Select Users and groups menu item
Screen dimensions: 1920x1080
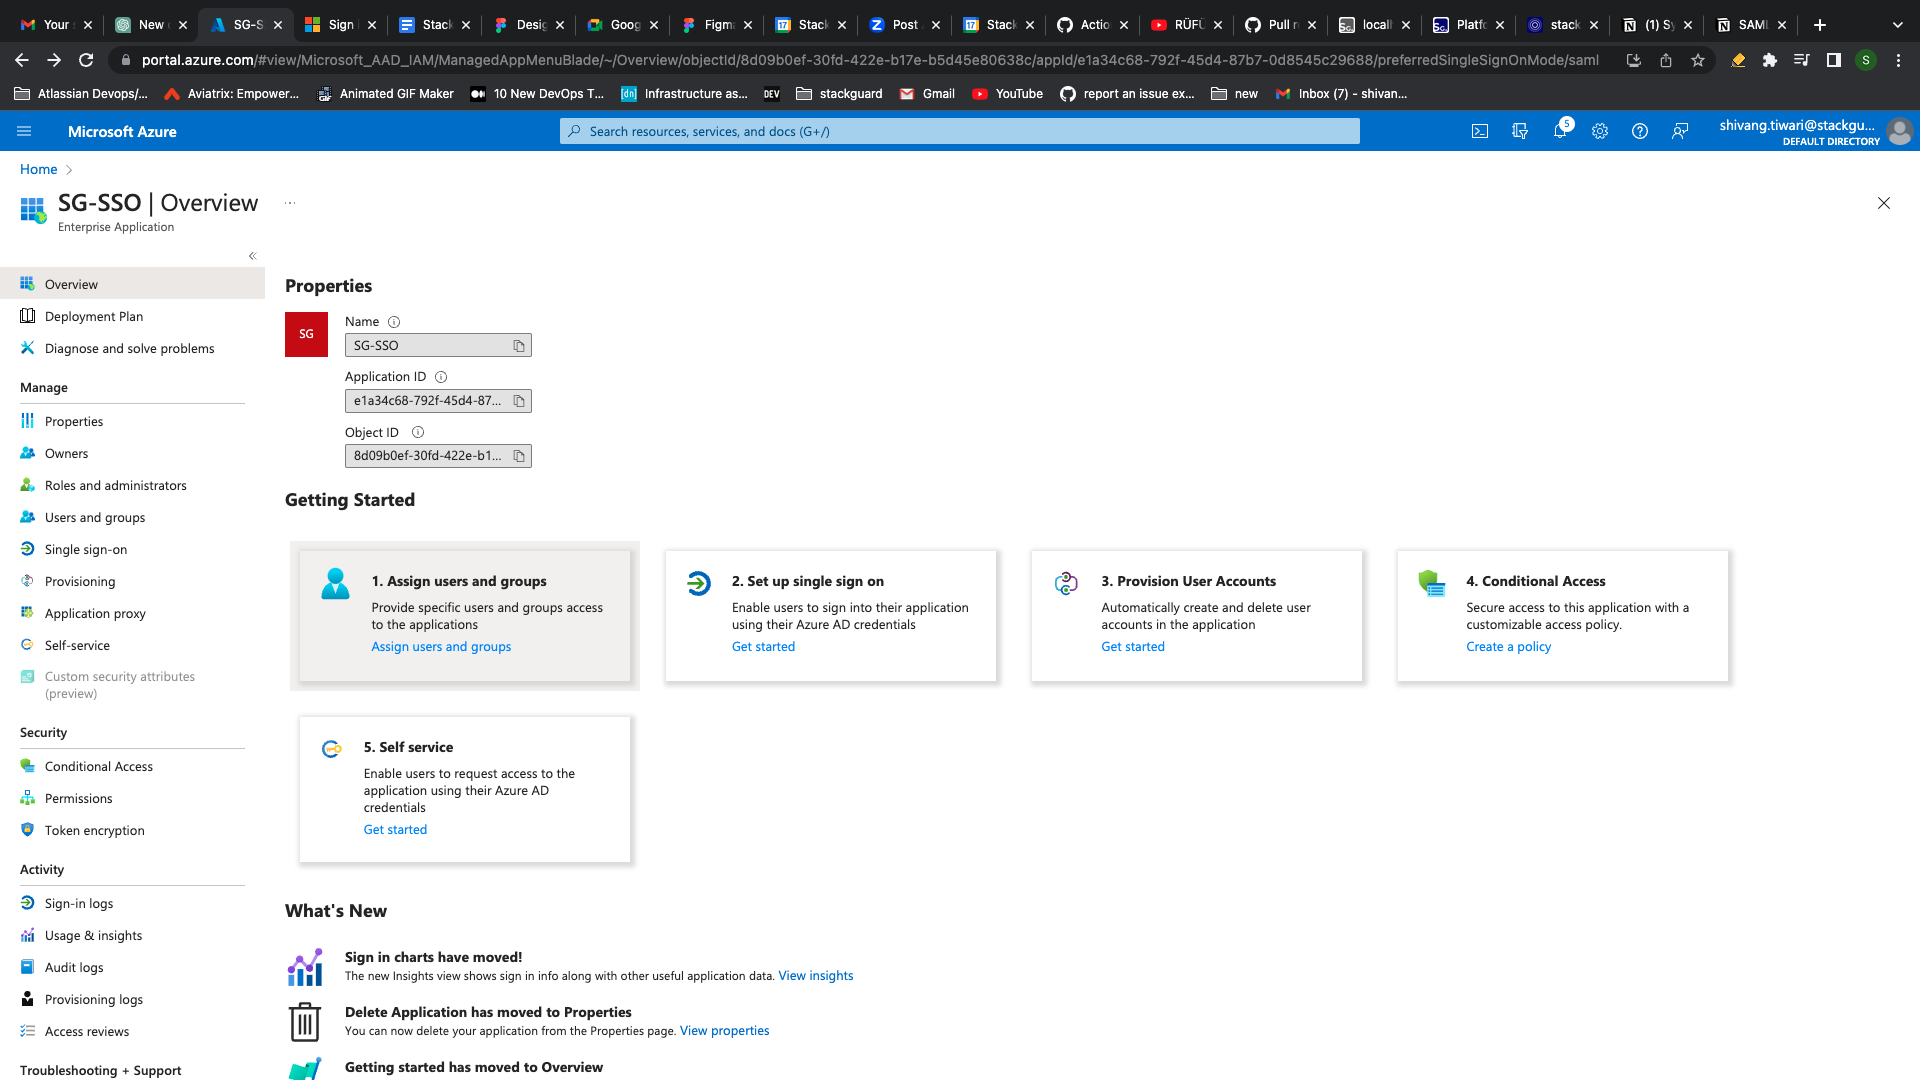pyautogui.click(x=95, y=517)
